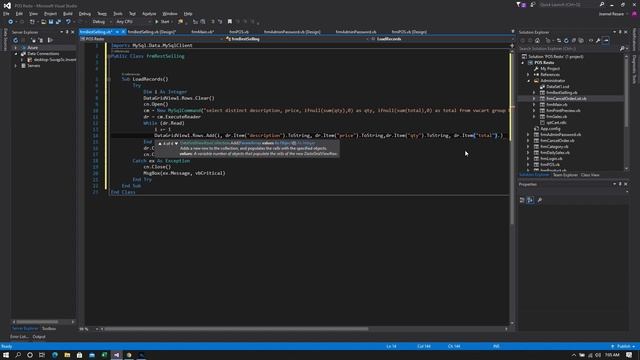This screenshot has height=360, width=640.
Task: Open the Build menu
Action: click(x=68, y=13)
